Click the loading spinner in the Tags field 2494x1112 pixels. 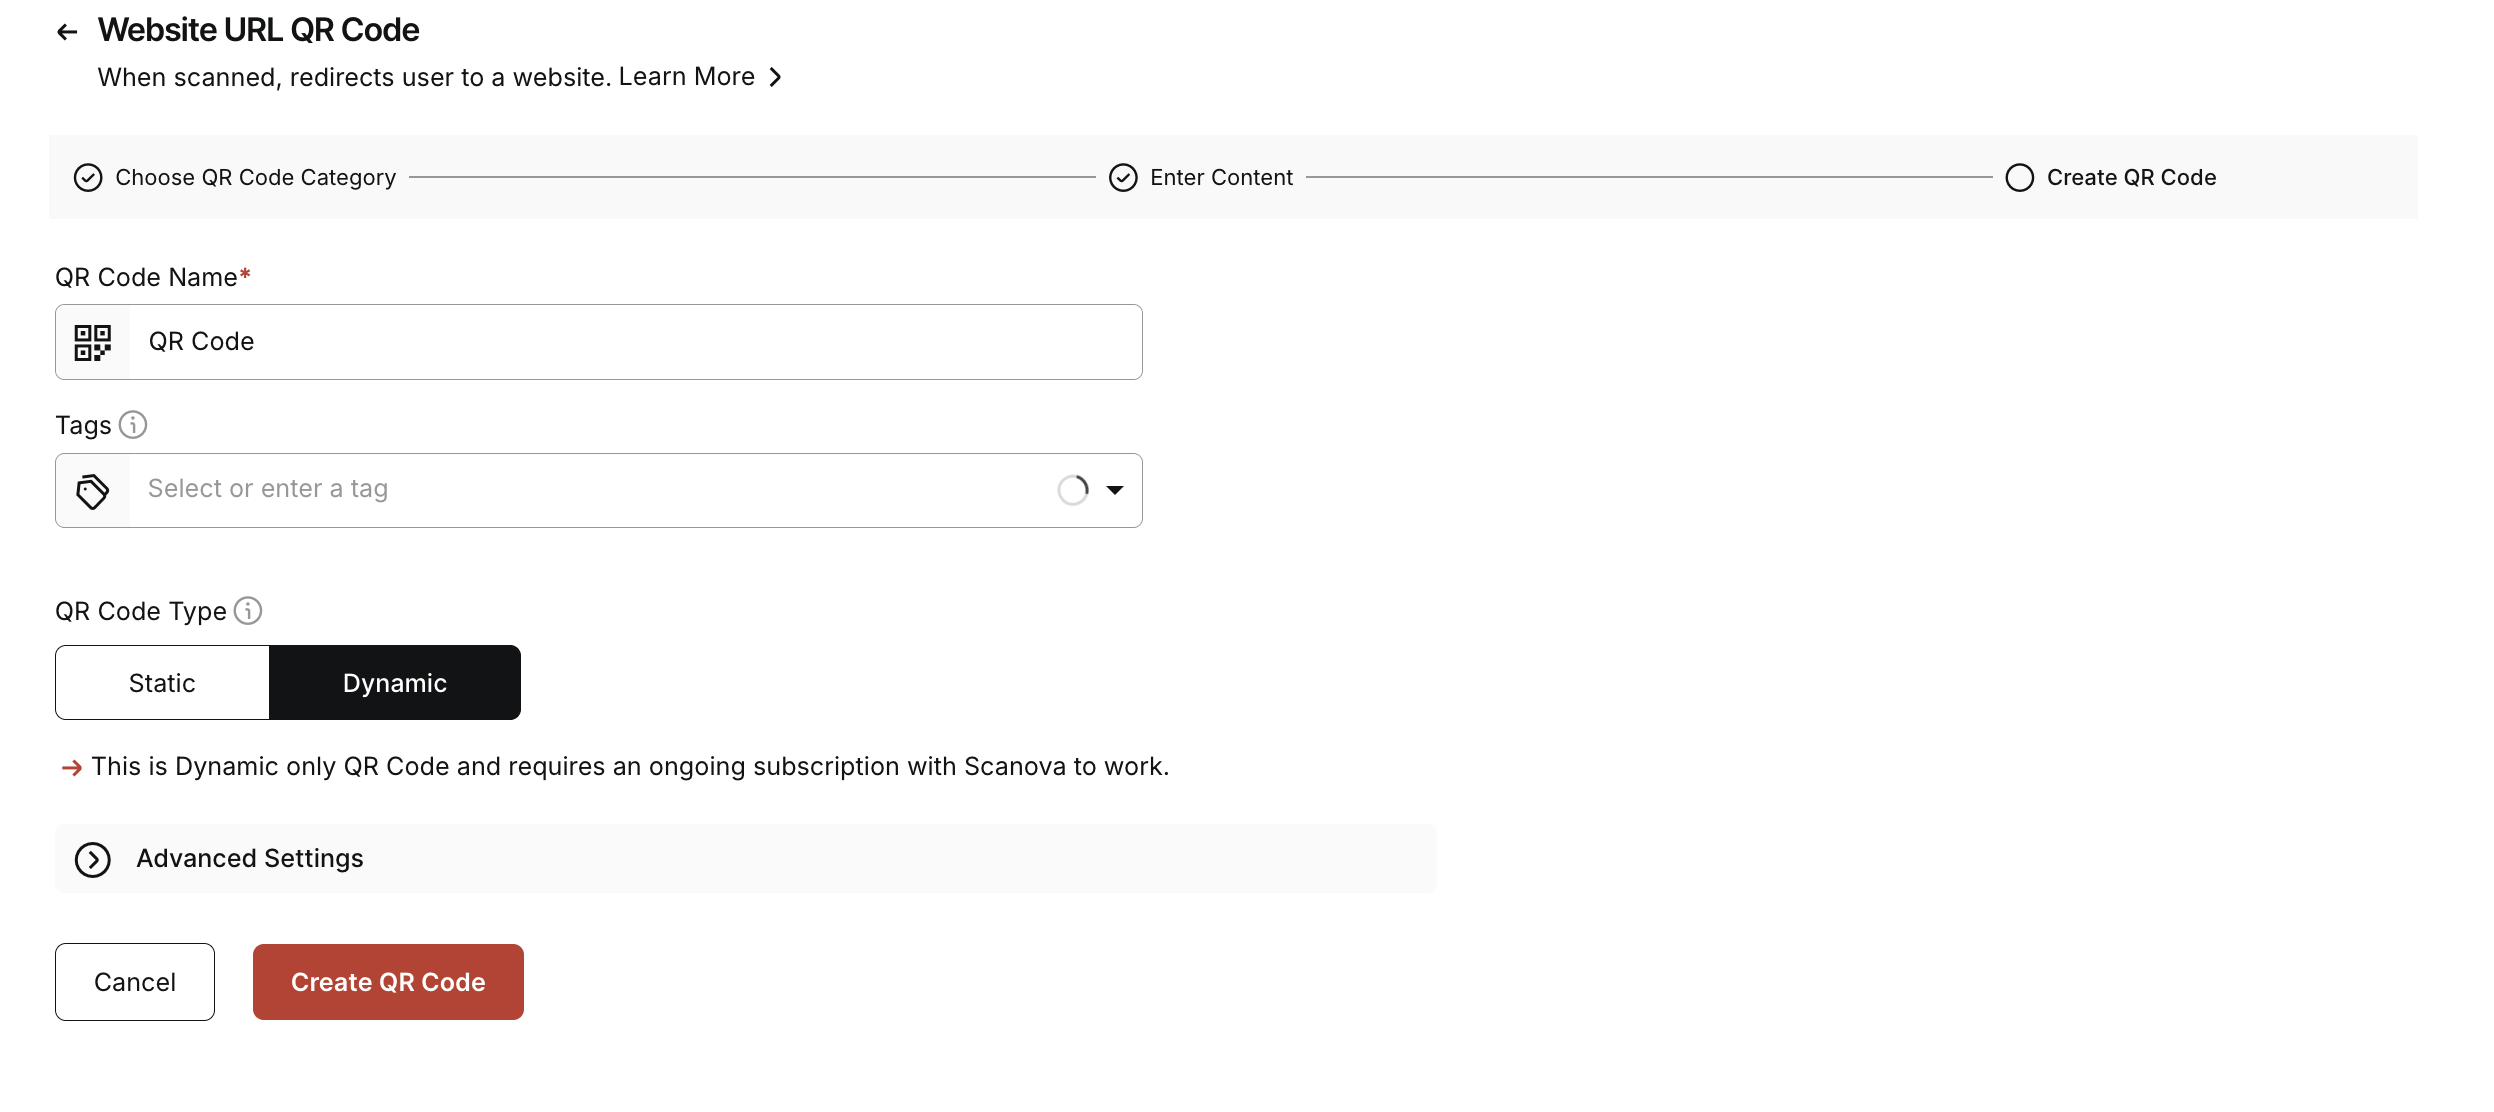[1073, 490]
